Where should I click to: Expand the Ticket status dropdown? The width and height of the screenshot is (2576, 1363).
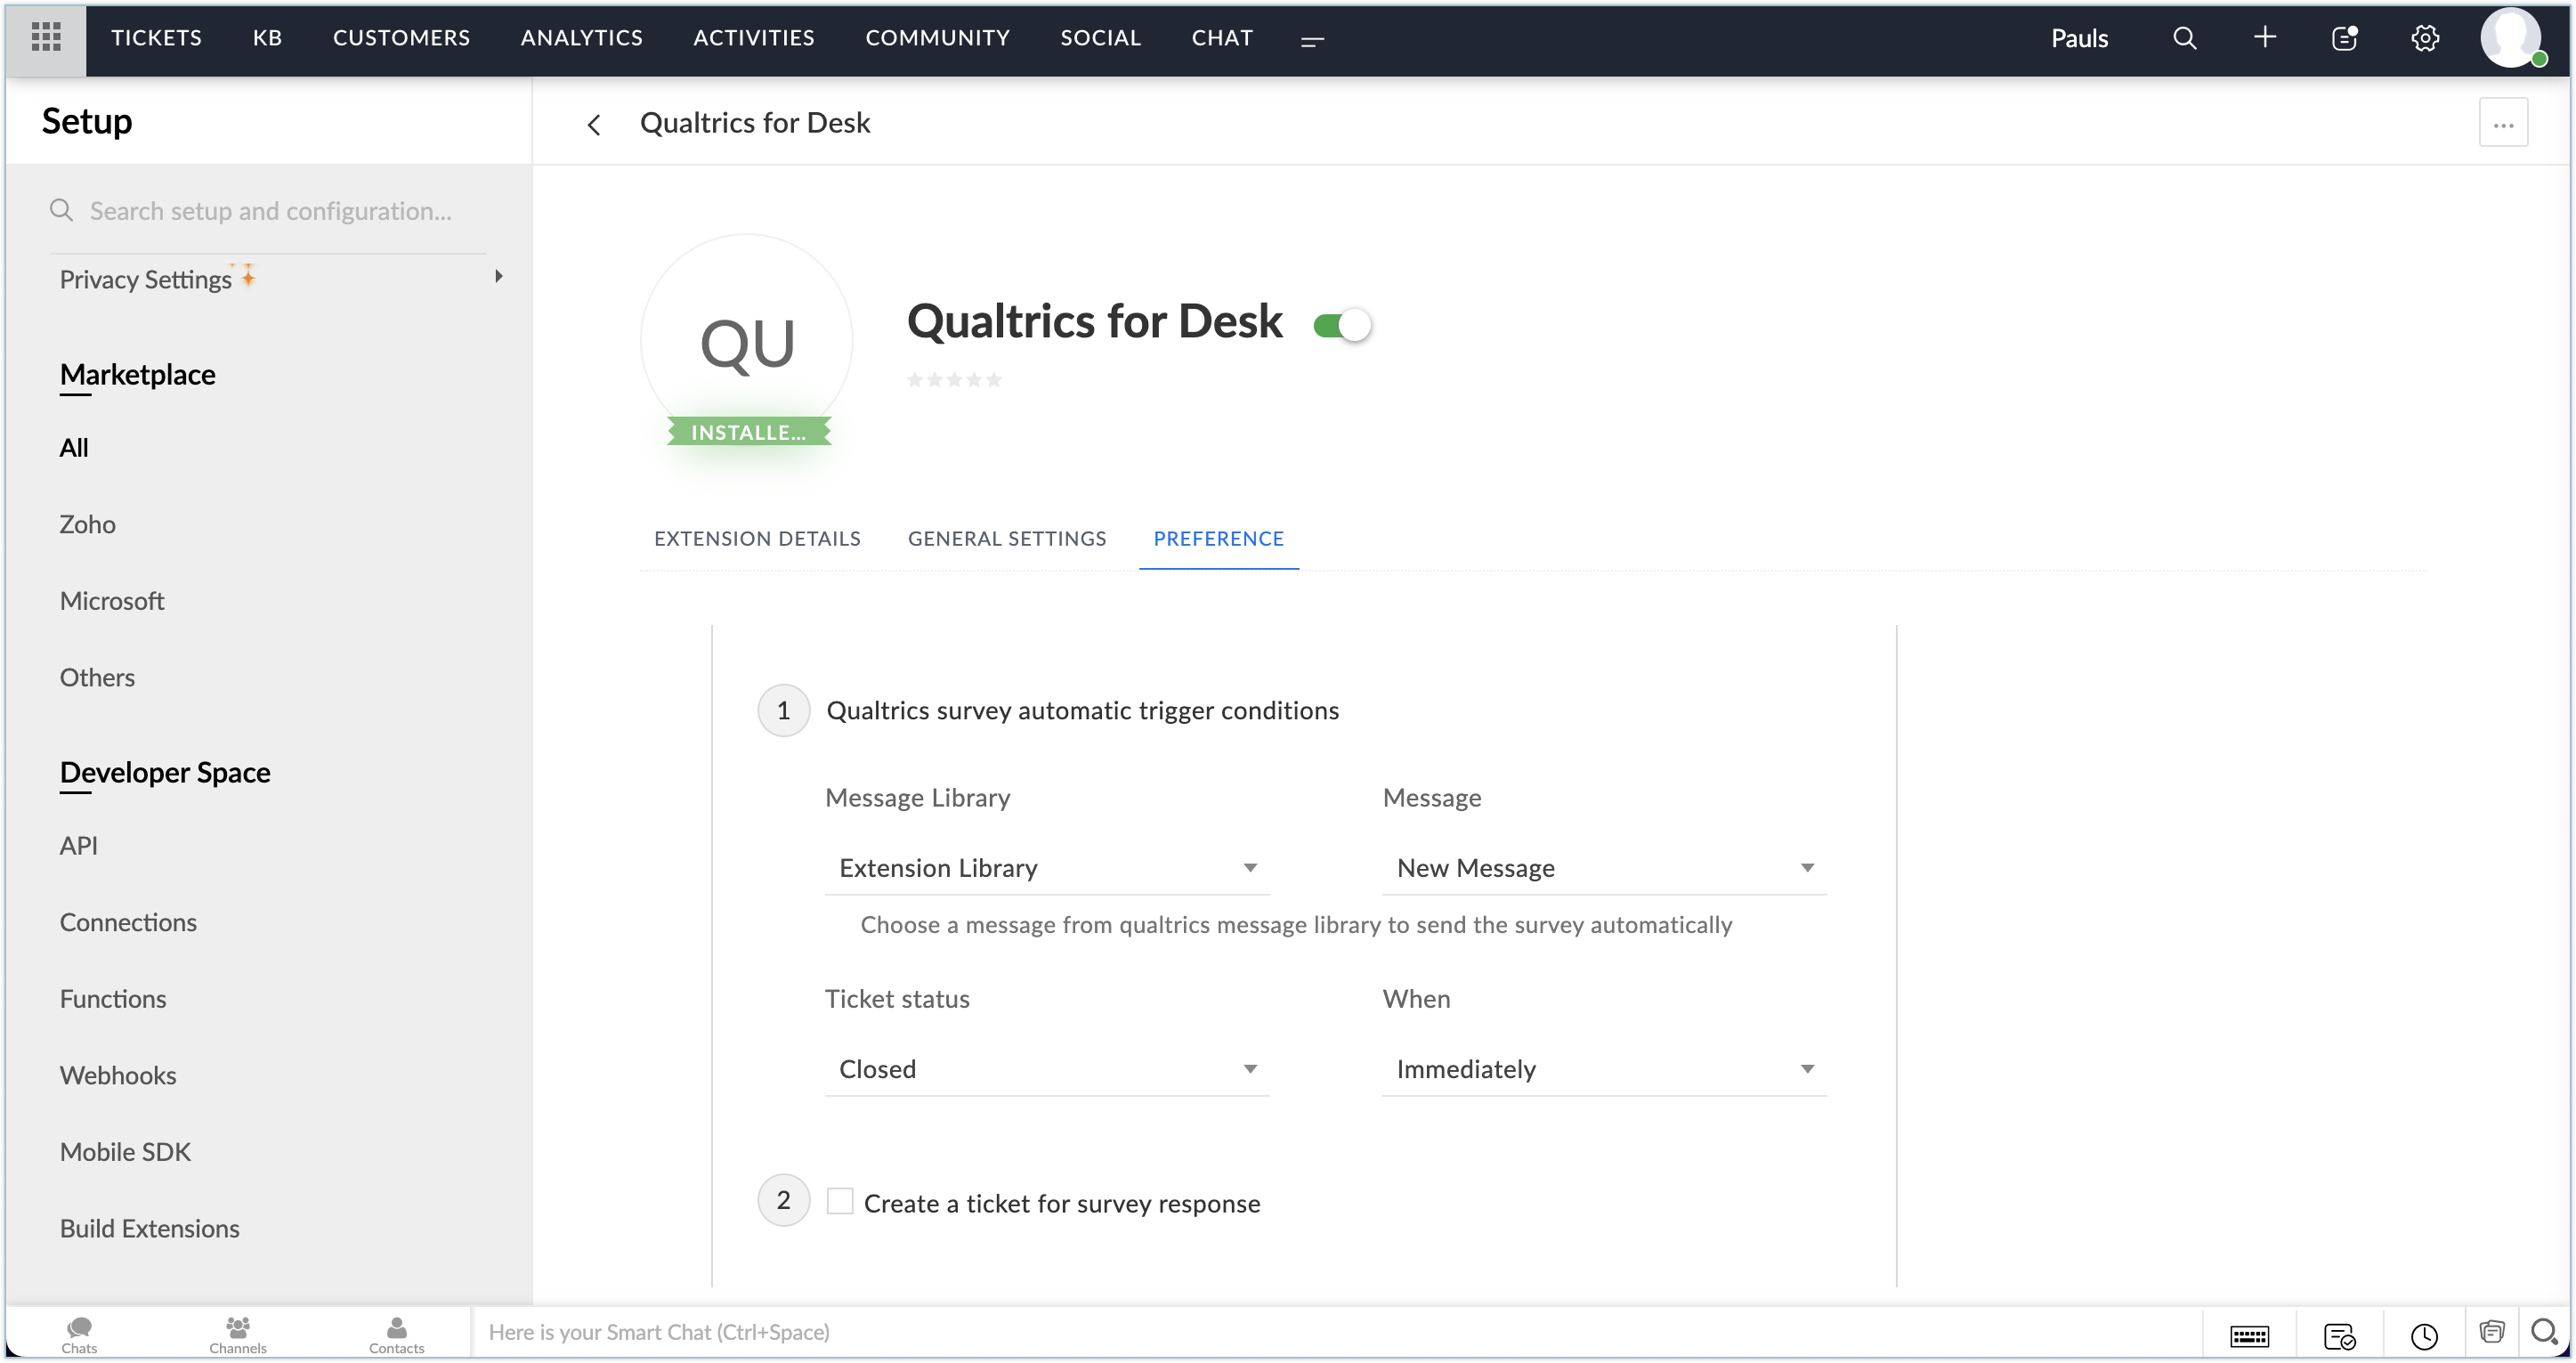click(x=1046, y=1068)
